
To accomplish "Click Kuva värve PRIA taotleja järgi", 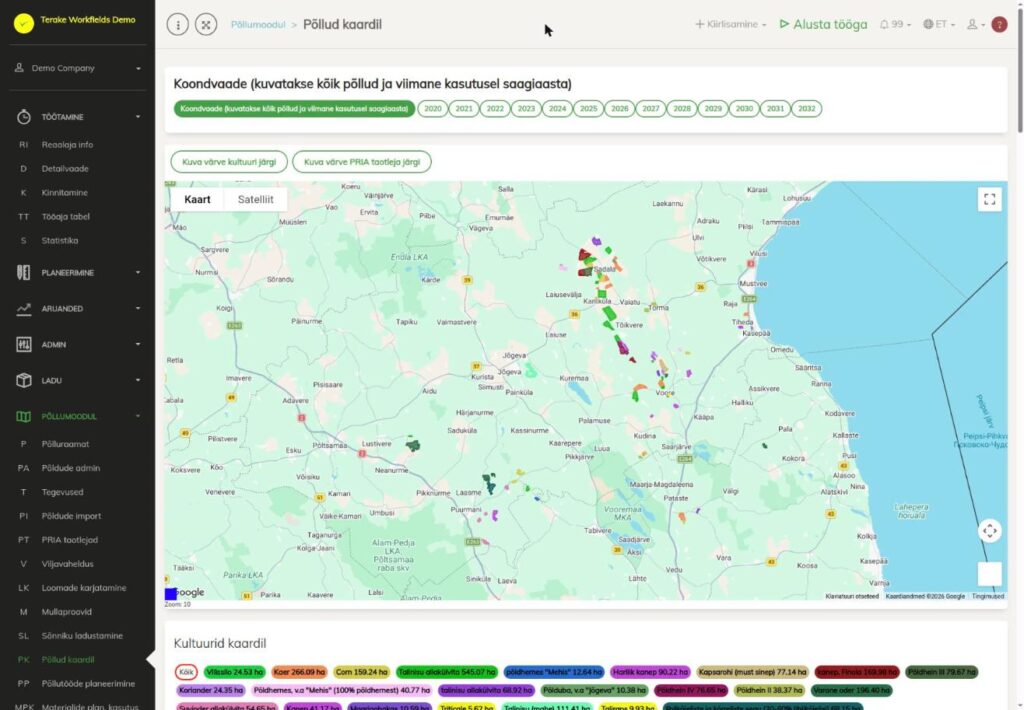I will click(x=362, y=162).
